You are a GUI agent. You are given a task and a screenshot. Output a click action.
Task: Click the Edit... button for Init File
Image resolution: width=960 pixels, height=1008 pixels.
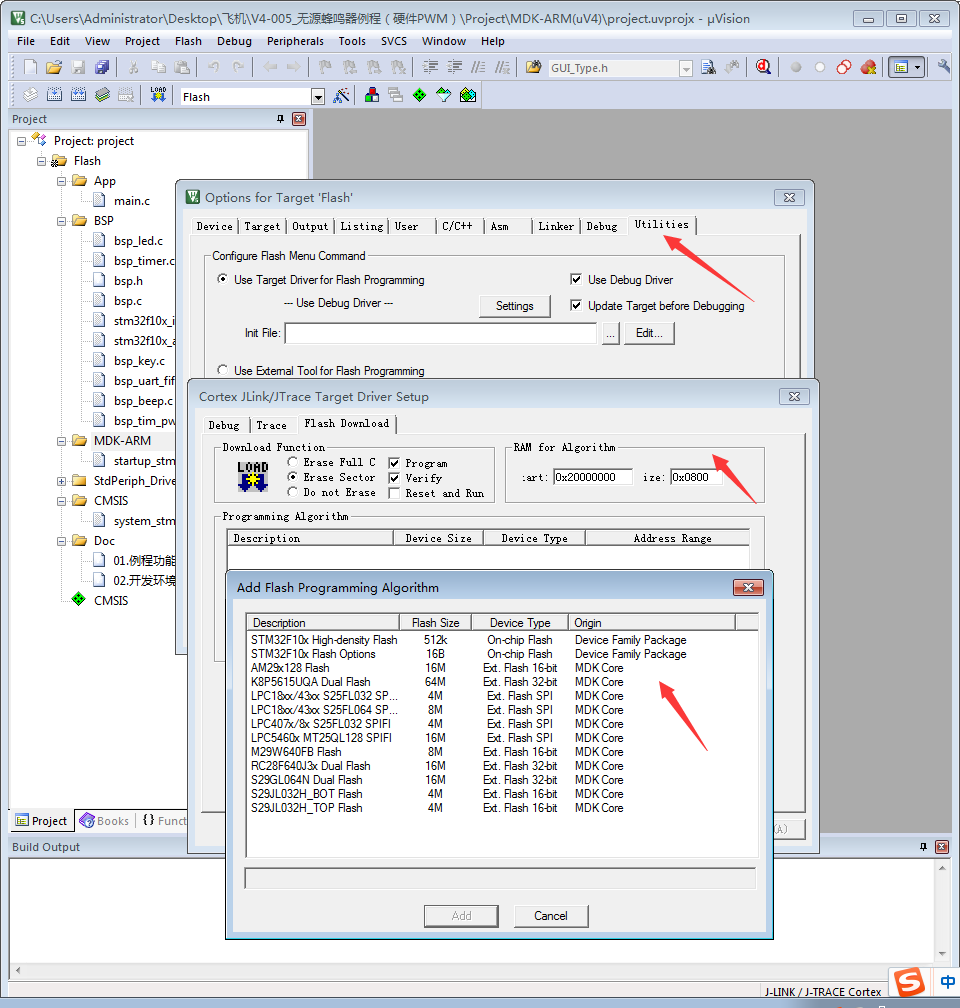pos(649,333)
